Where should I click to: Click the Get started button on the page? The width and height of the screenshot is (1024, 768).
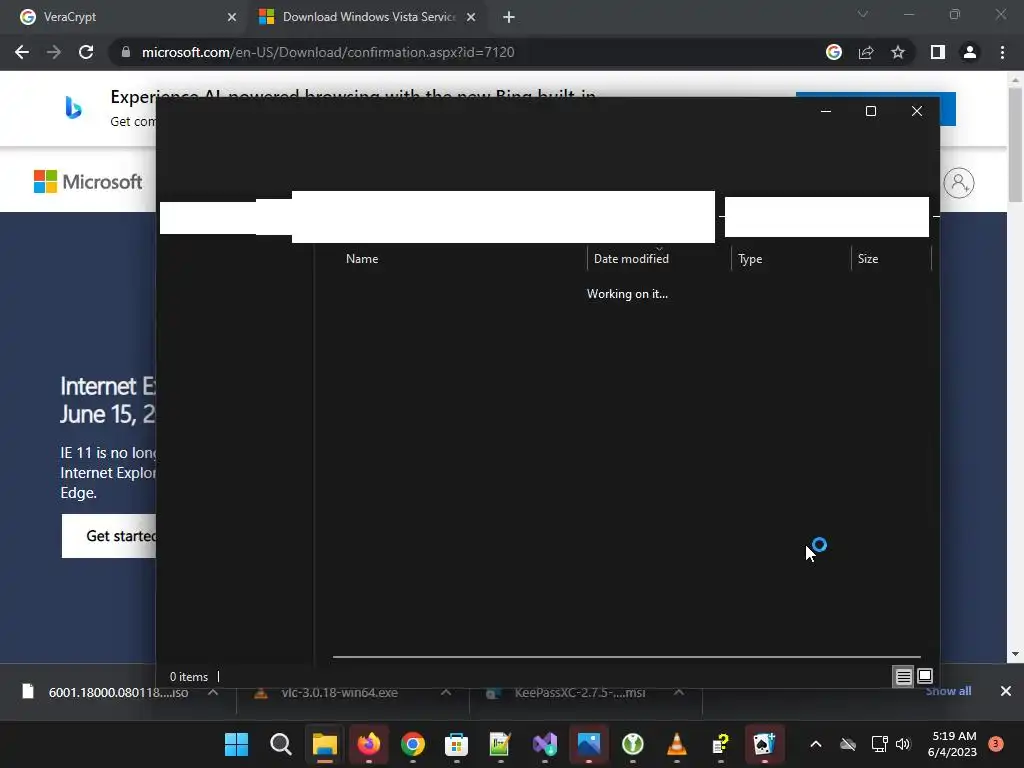pyautogui.click(x=109, y=536)
